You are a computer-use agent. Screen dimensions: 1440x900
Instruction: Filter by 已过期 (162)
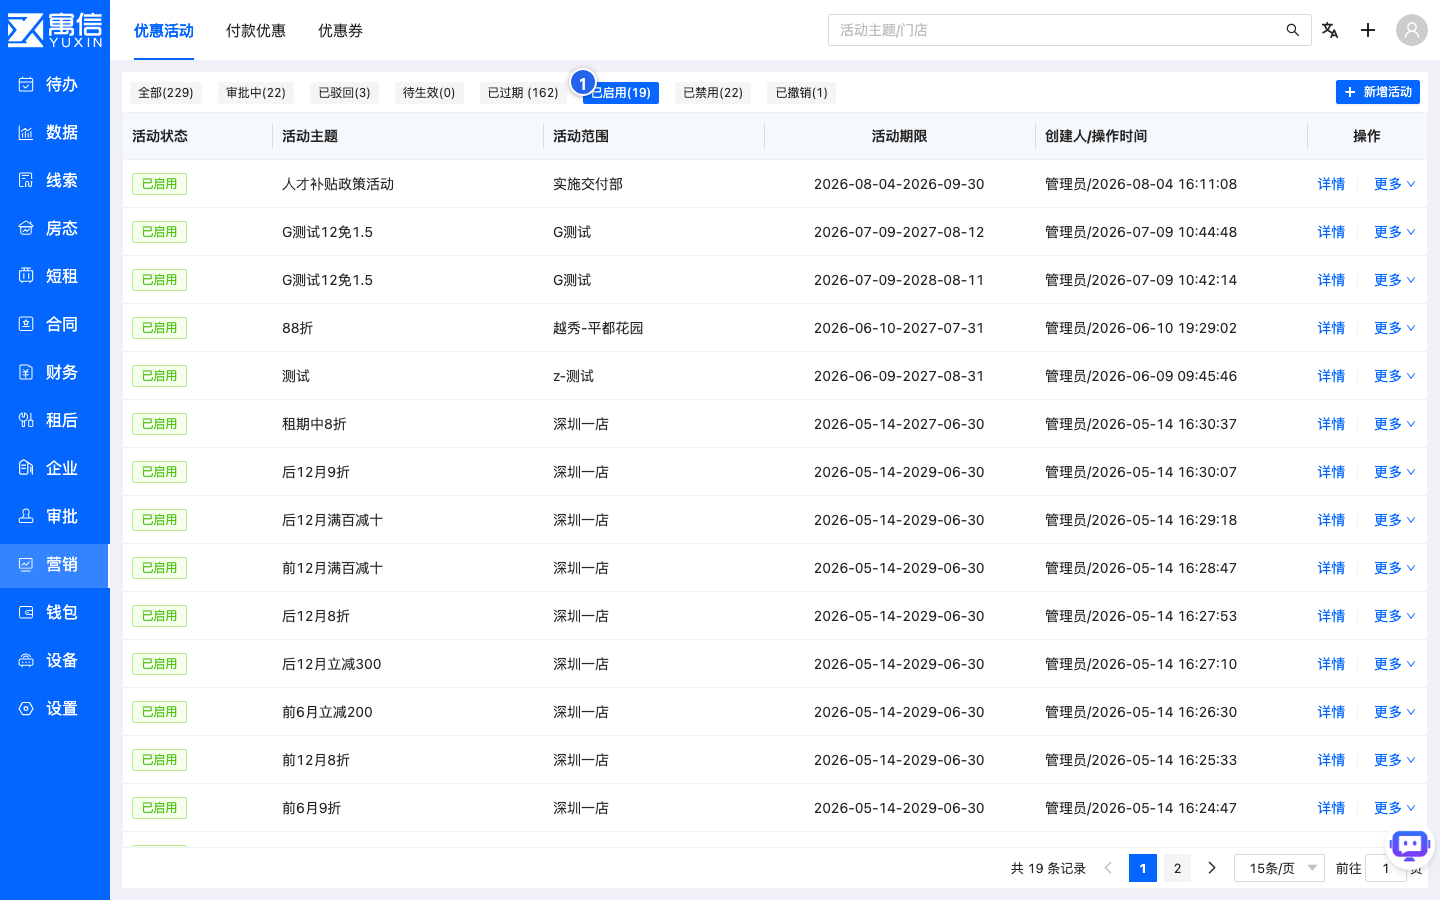[x=523, y=93]
